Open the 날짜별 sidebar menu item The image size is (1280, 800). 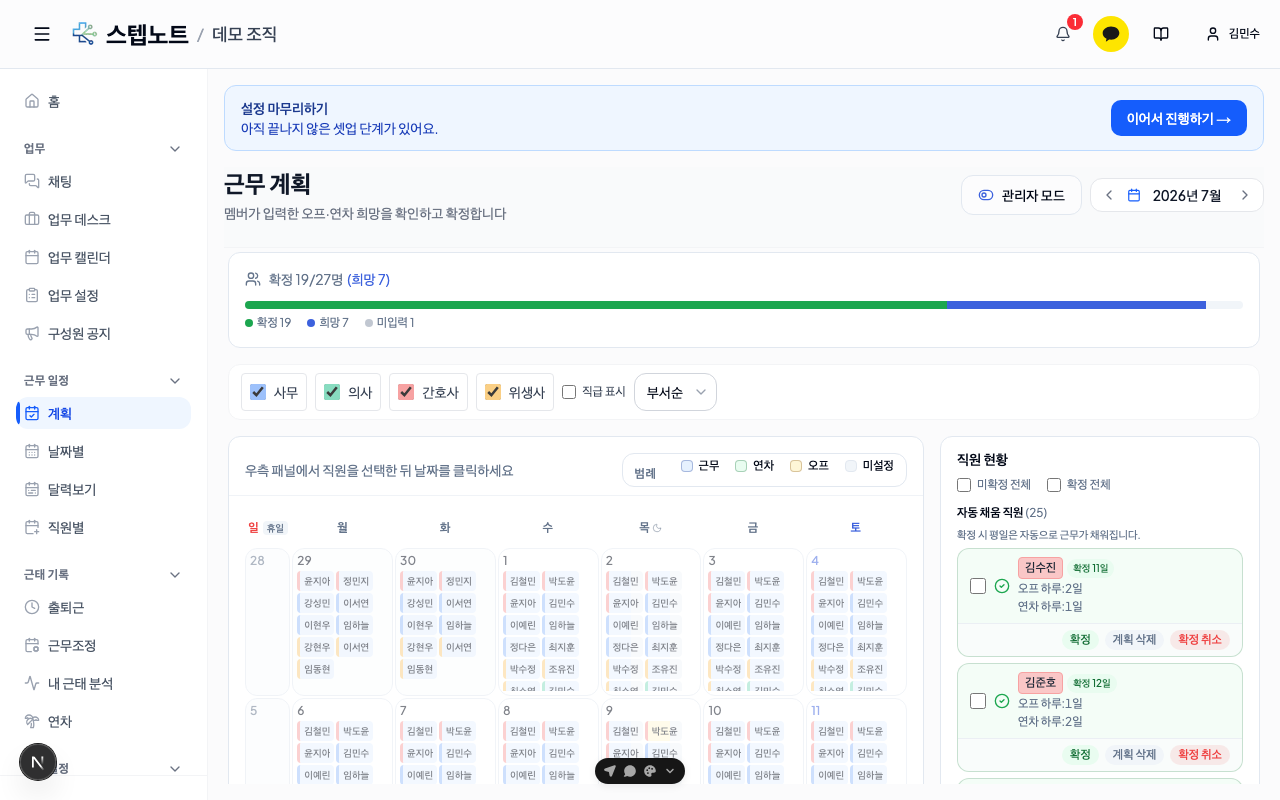coord(103,451)
